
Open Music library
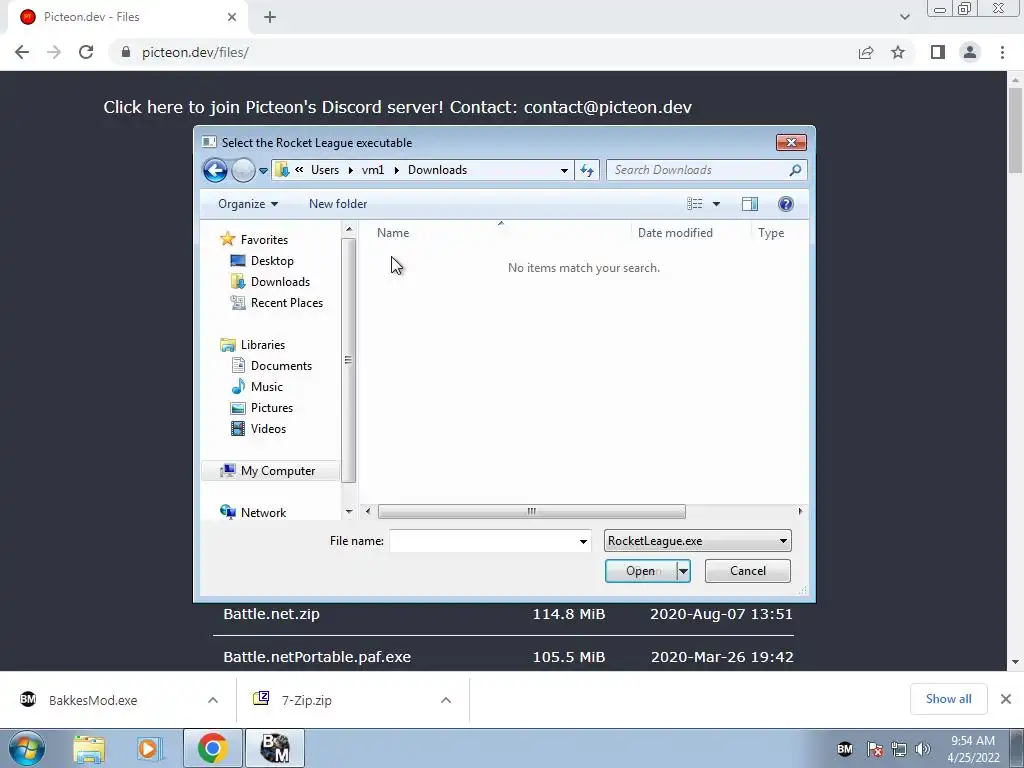pyautogui.click(x=266, y=387)
